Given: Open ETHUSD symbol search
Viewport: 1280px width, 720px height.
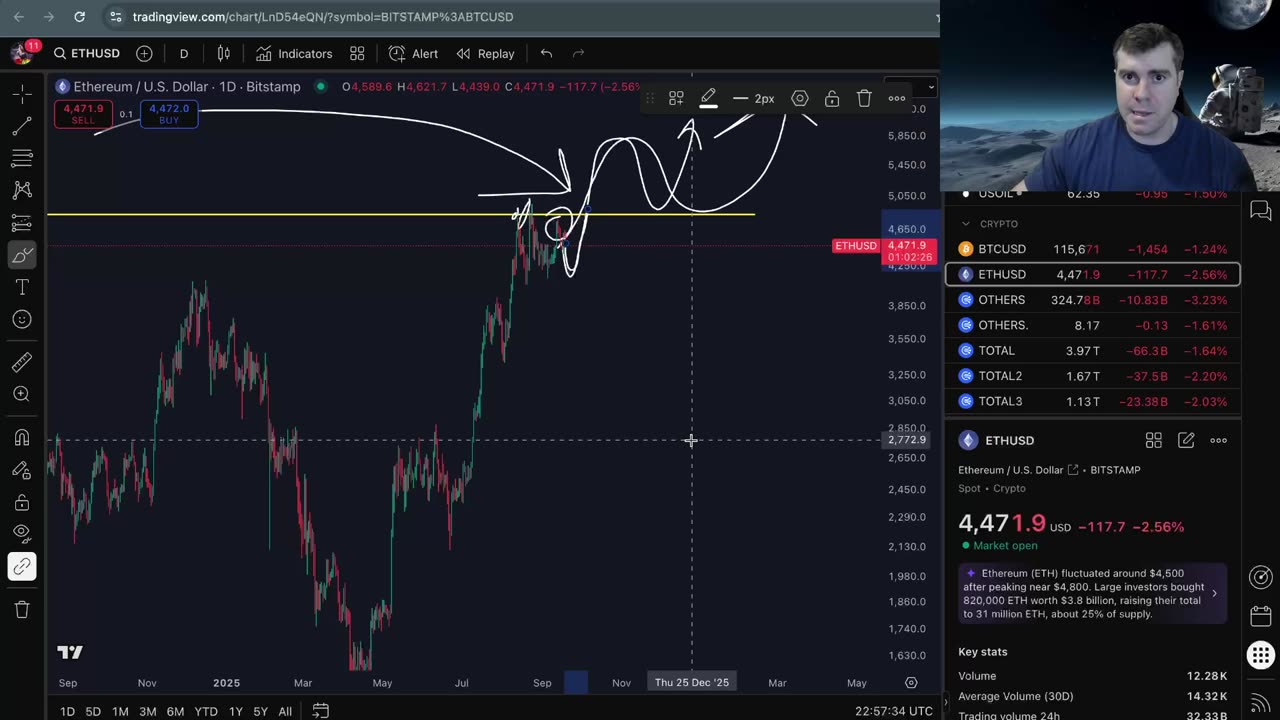Looking at the screenshot, I should click(87, 54).
